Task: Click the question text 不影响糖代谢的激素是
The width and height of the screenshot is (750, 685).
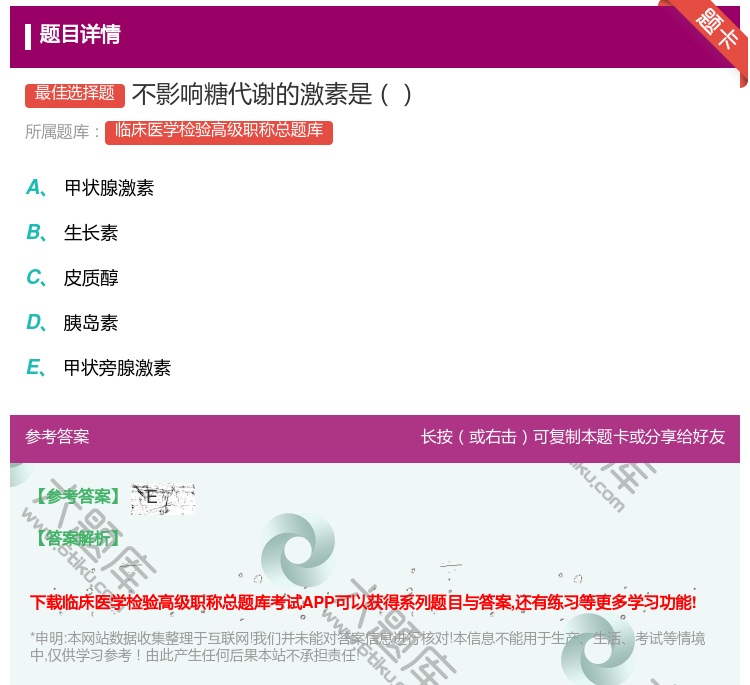Action: point(272,94)
